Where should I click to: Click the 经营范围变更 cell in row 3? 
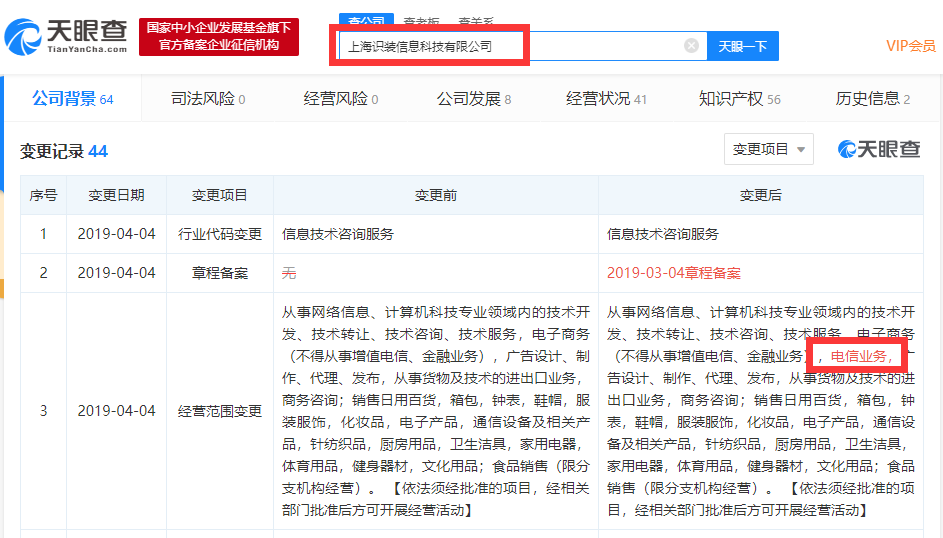(220, 411)
